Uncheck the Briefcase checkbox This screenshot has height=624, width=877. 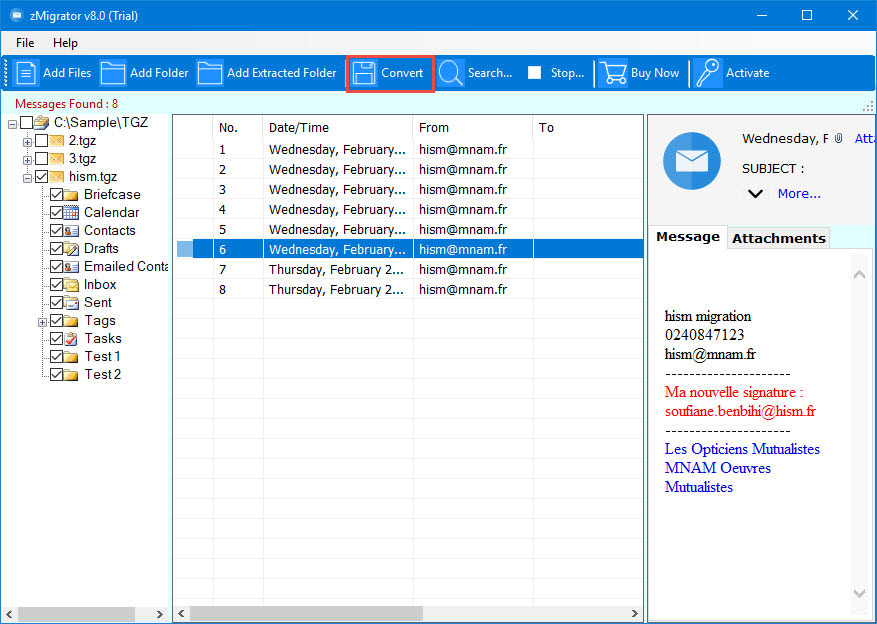tap(56, 195)
